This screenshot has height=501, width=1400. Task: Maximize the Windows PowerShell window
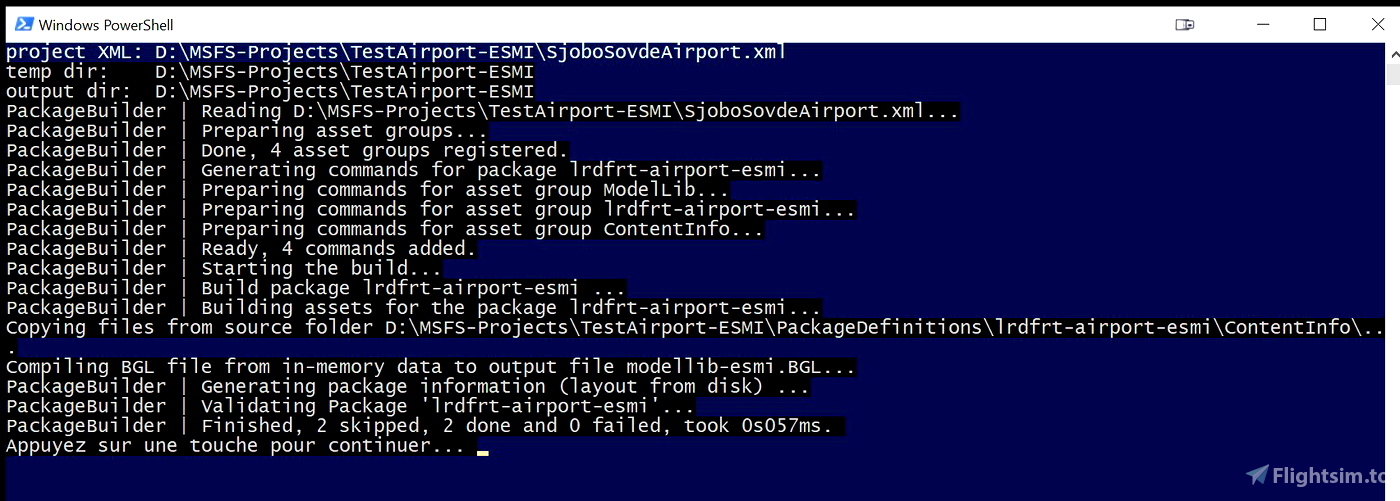[1319, 24]
